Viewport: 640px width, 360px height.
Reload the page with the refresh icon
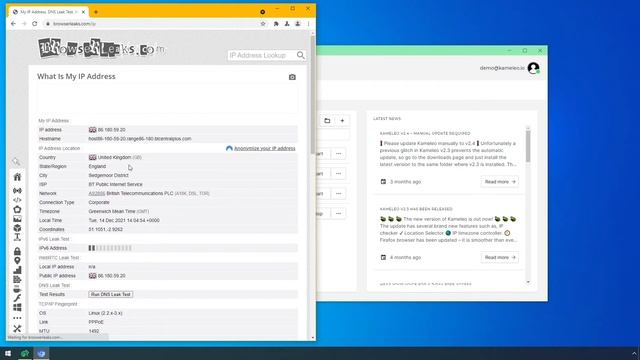35,24
